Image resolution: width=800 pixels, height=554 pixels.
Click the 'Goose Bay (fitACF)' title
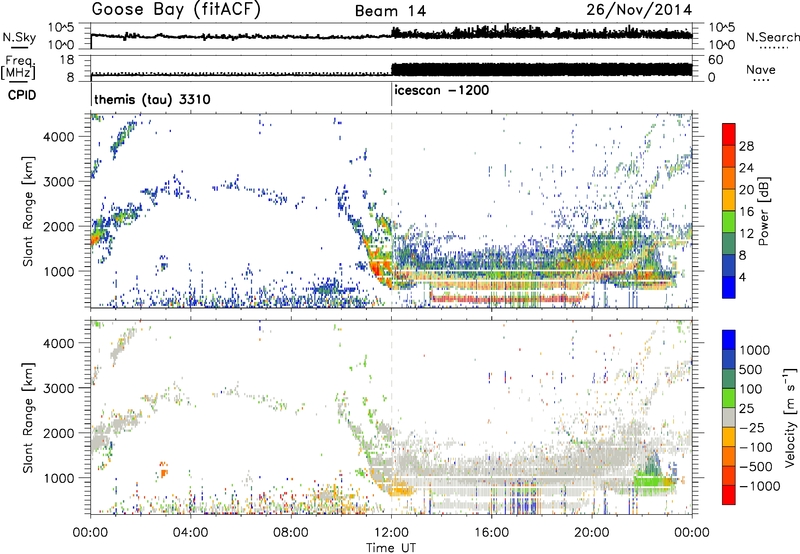176,10
